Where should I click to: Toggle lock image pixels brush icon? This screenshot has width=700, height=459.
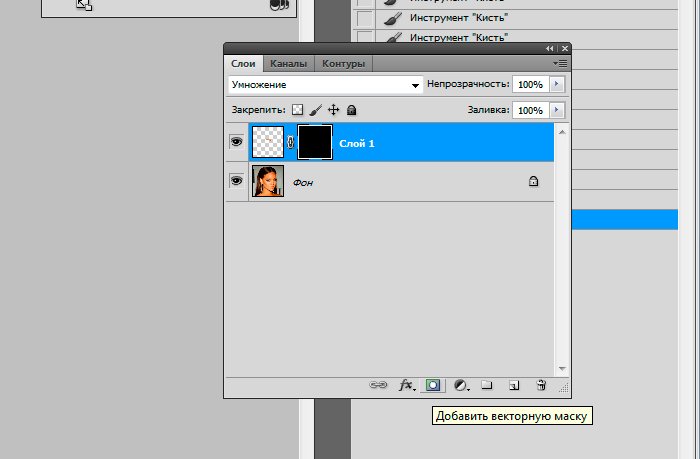(x=315, y=110)
